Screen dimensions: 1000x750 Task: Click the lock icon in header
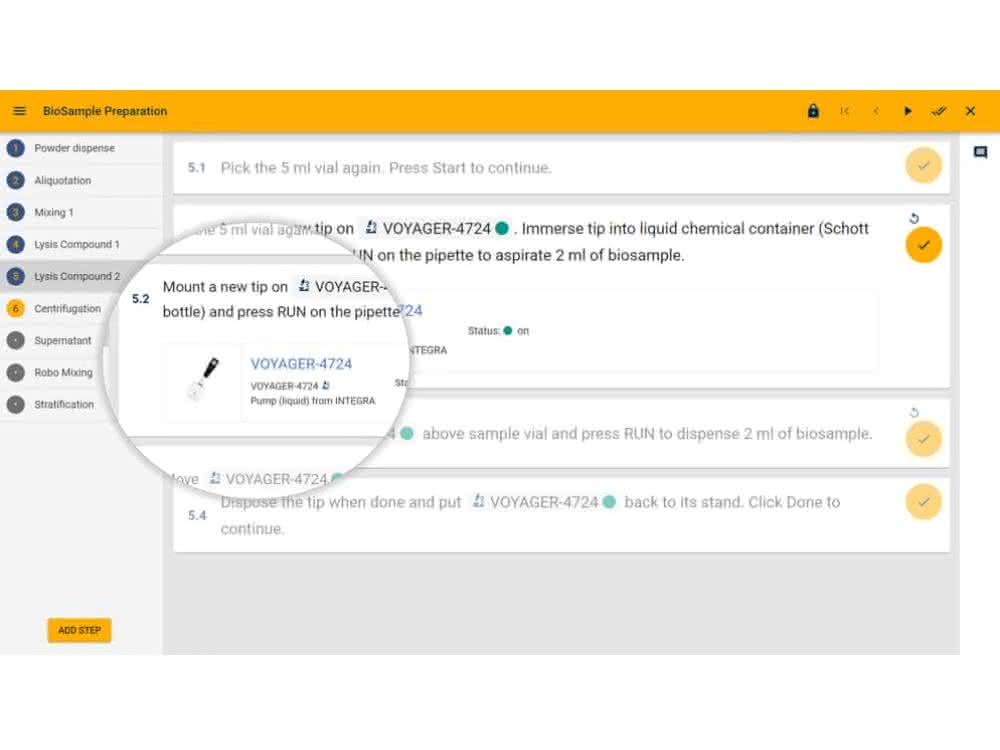pyautogui.click(x=813, y=111)
